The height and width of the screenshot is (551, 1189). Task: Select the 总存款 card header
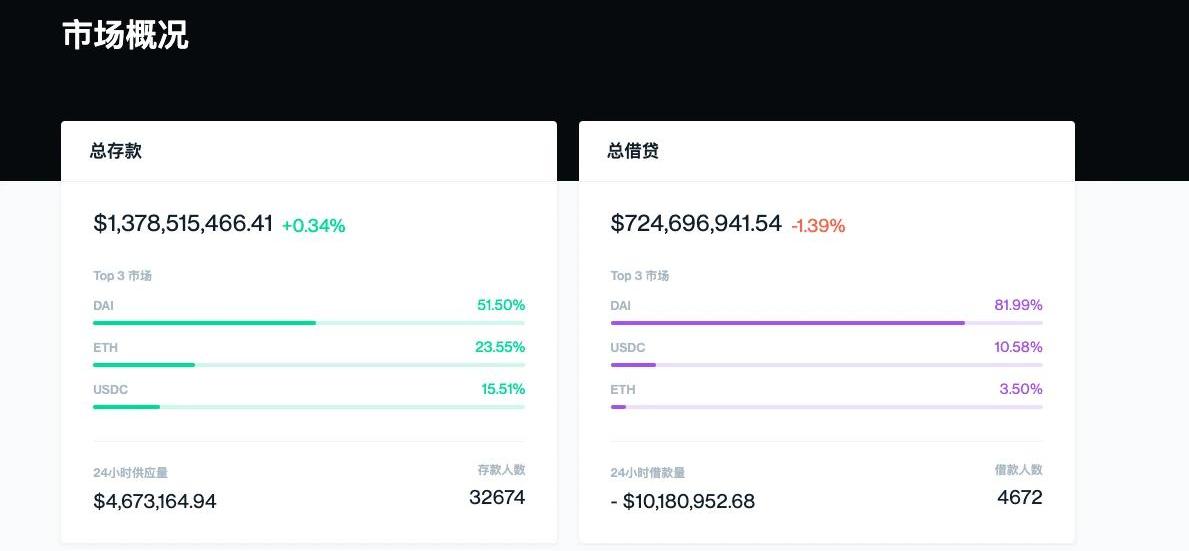tap(116, 151)
